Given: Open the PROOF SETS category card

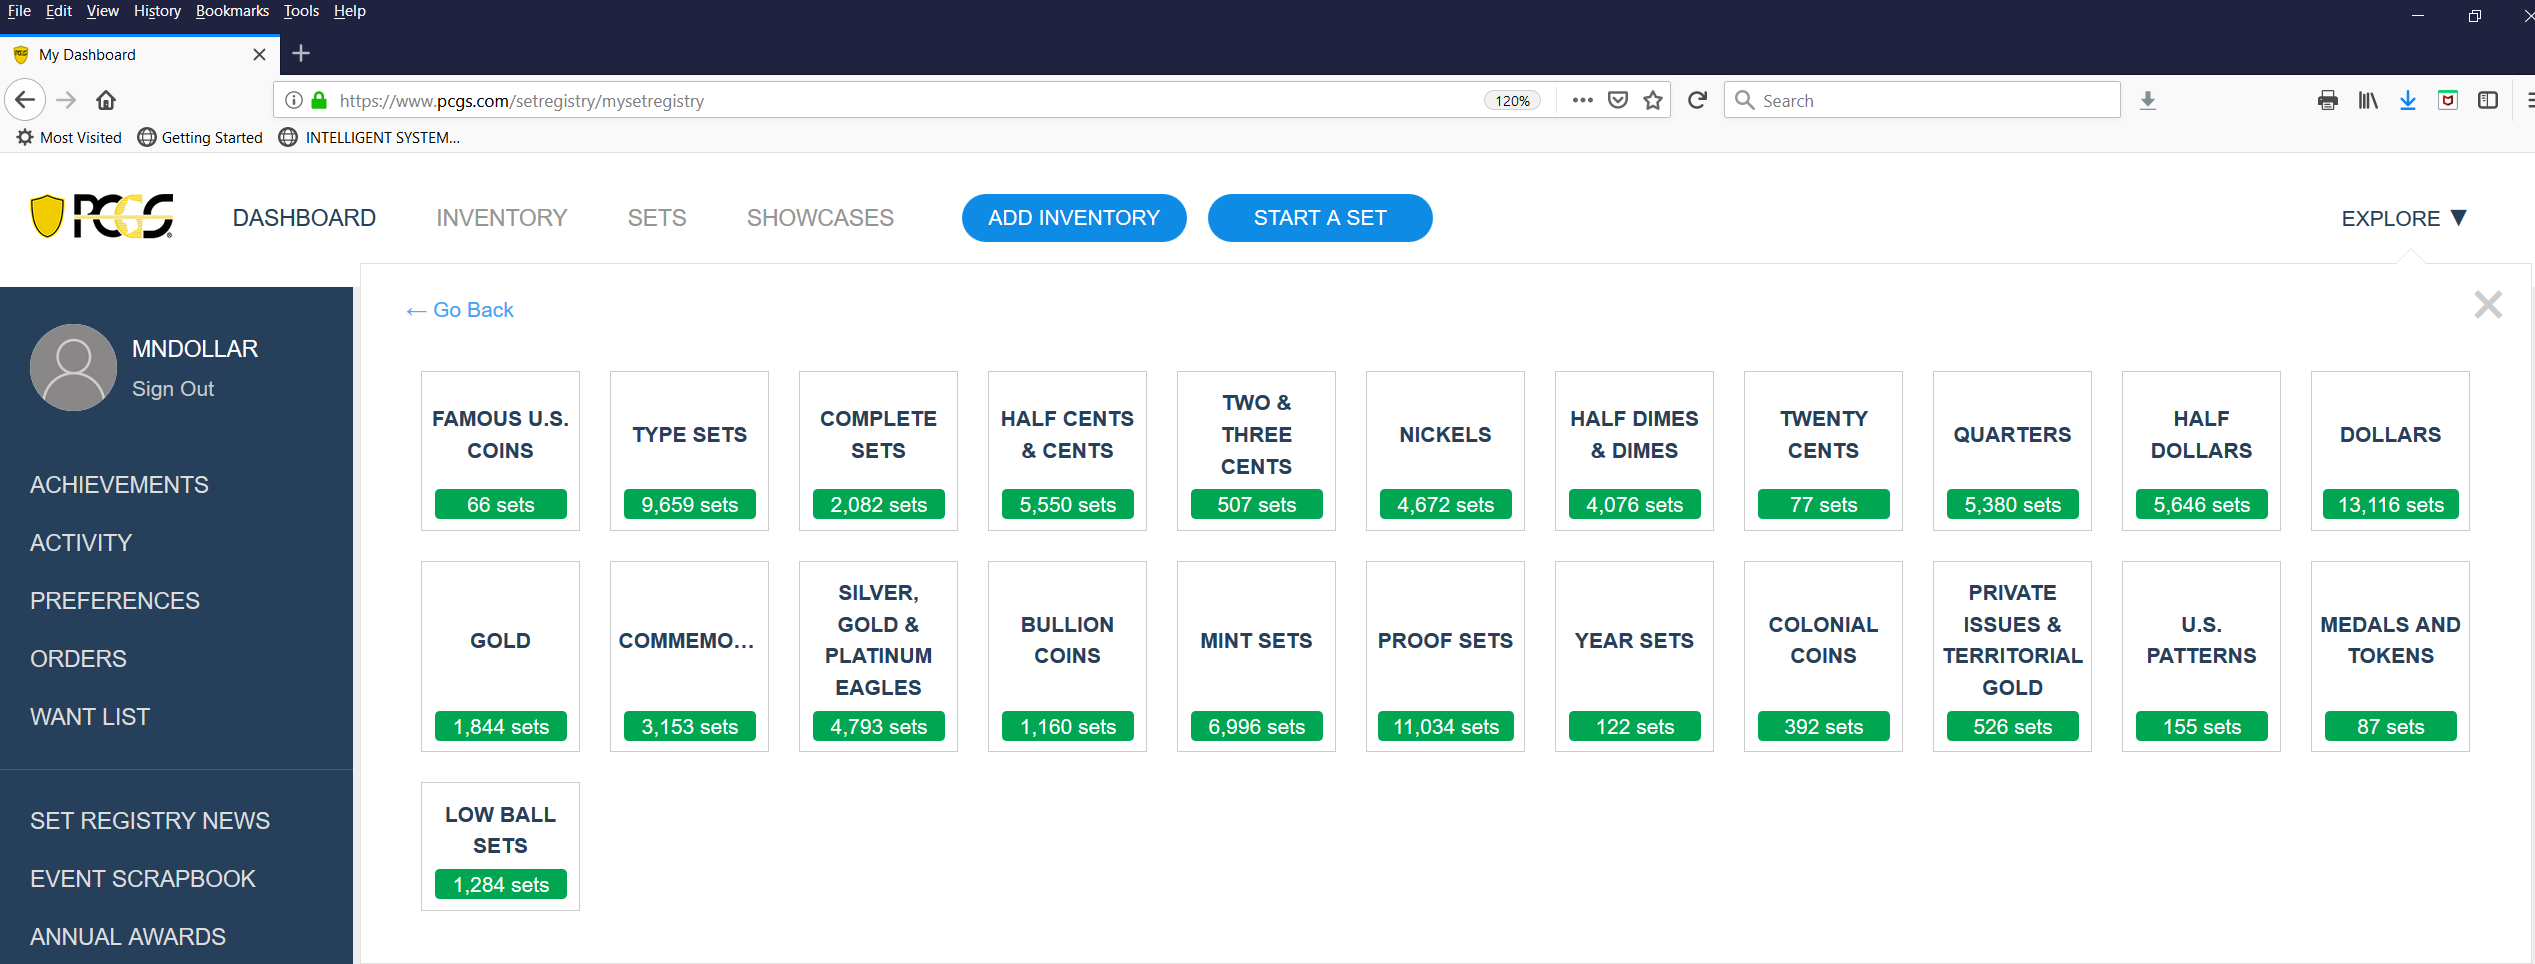Looking at the screenshot, I should [1445, 656].
